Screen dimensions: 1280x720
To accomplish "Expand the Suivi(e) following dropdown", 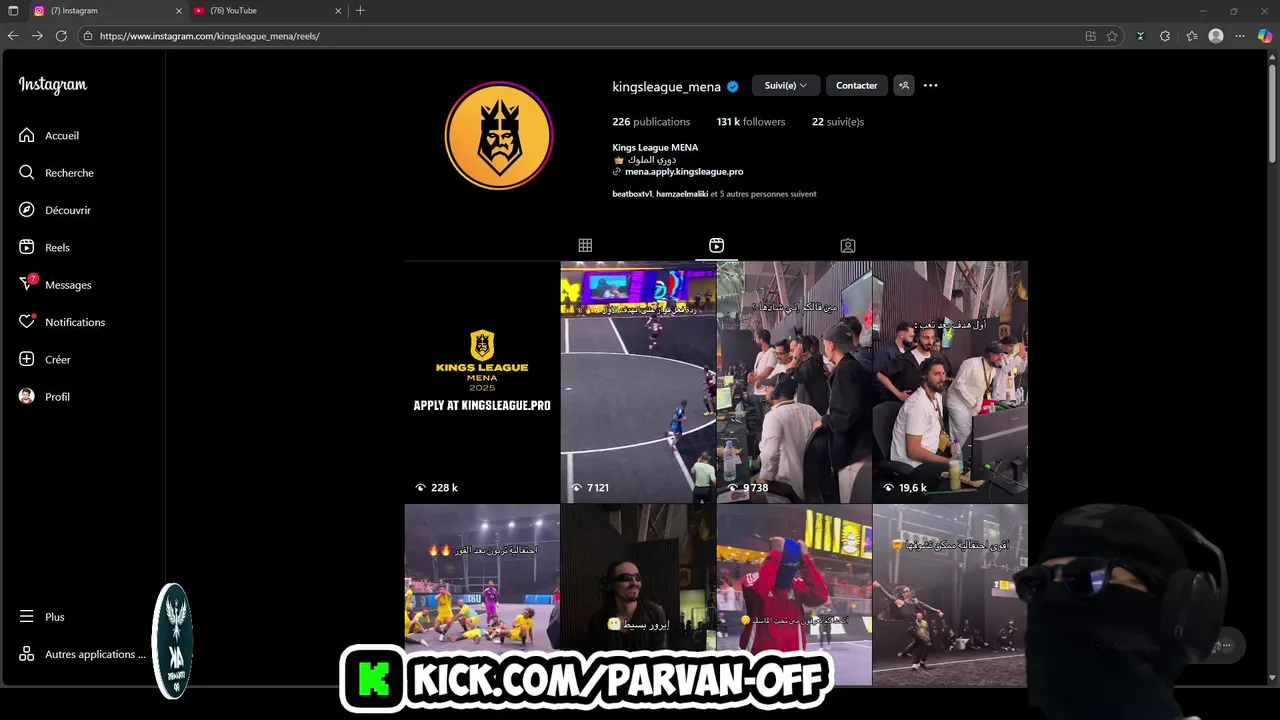I will (x=786, y=85).
